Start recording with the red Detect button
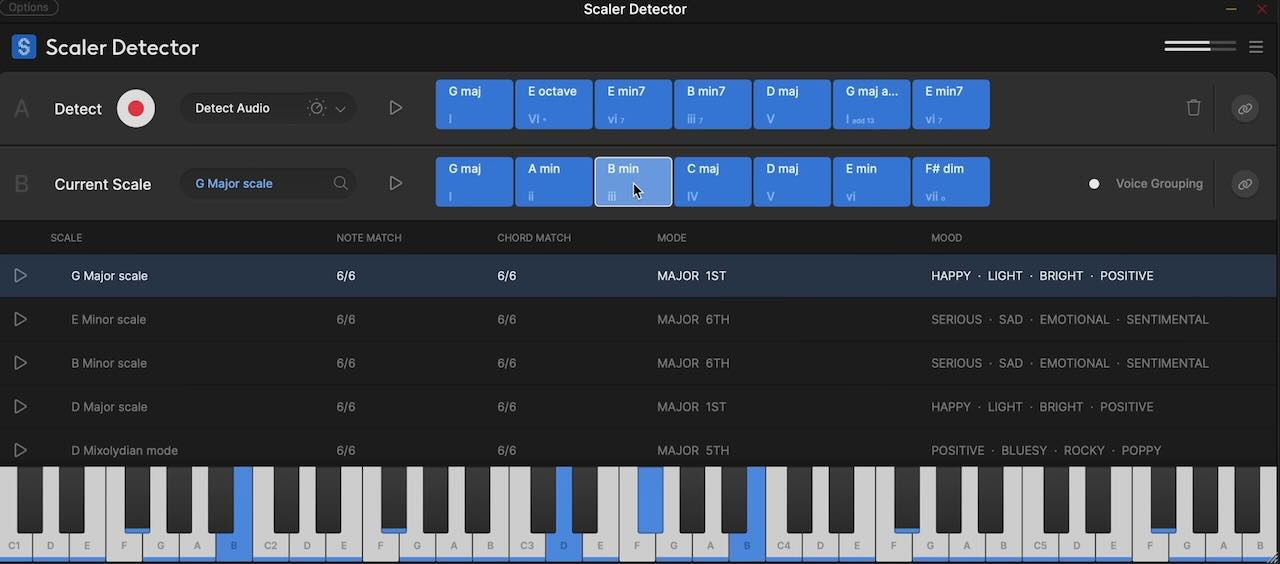The image size is (1280, 564). click(x=136, y=108)
